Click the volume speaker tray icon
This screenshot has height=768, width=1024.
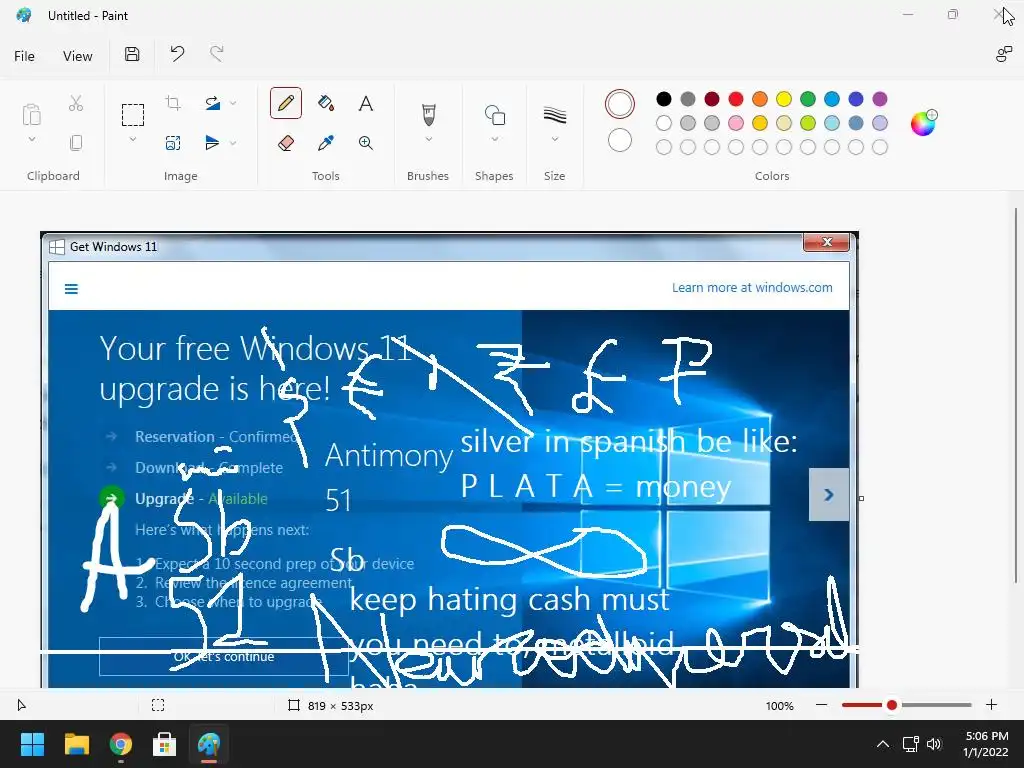coord(935,744)
